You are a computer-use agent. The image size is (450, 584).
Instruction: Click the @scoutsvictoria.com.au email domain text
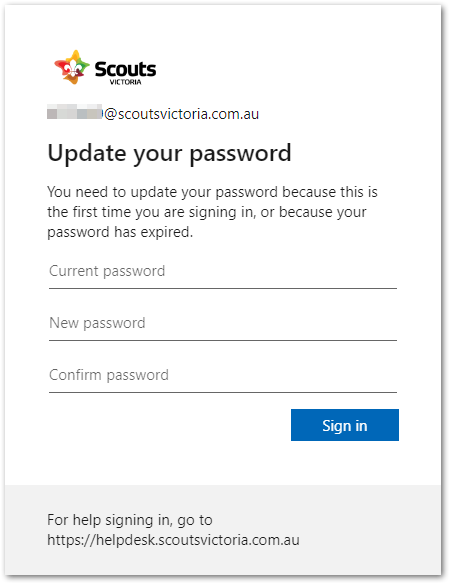tap(181, 114)
